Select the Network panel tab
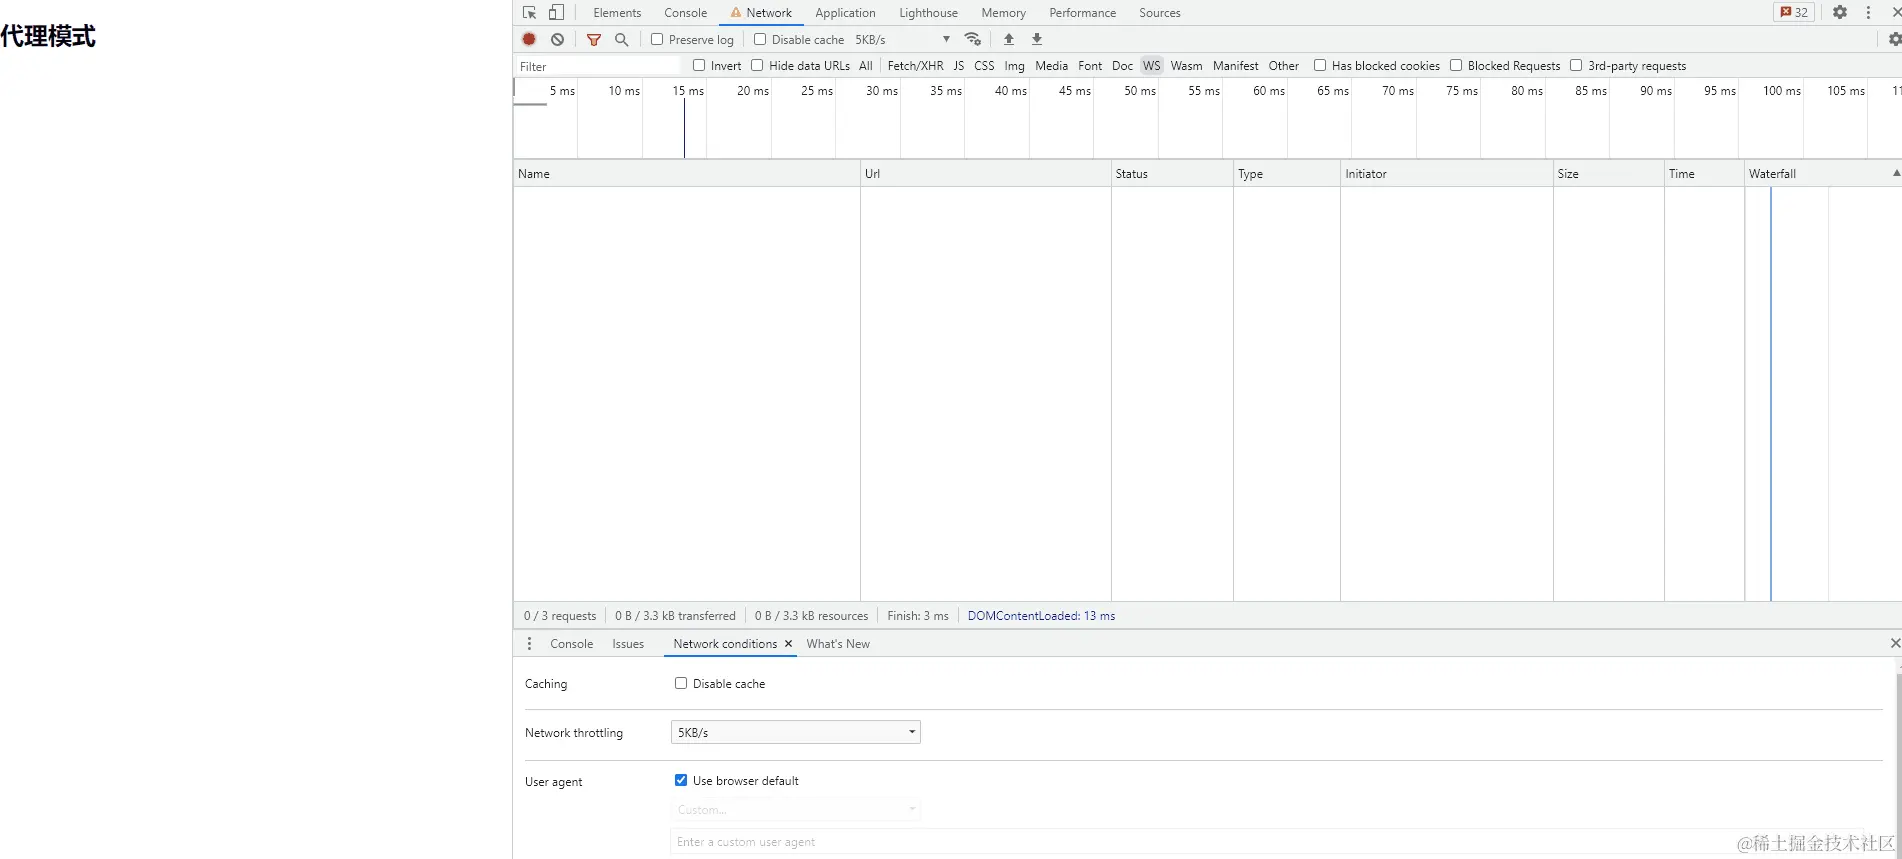The width and height of the screenshot is (1902, 859). pyautogui.click(x=761, y=13)
